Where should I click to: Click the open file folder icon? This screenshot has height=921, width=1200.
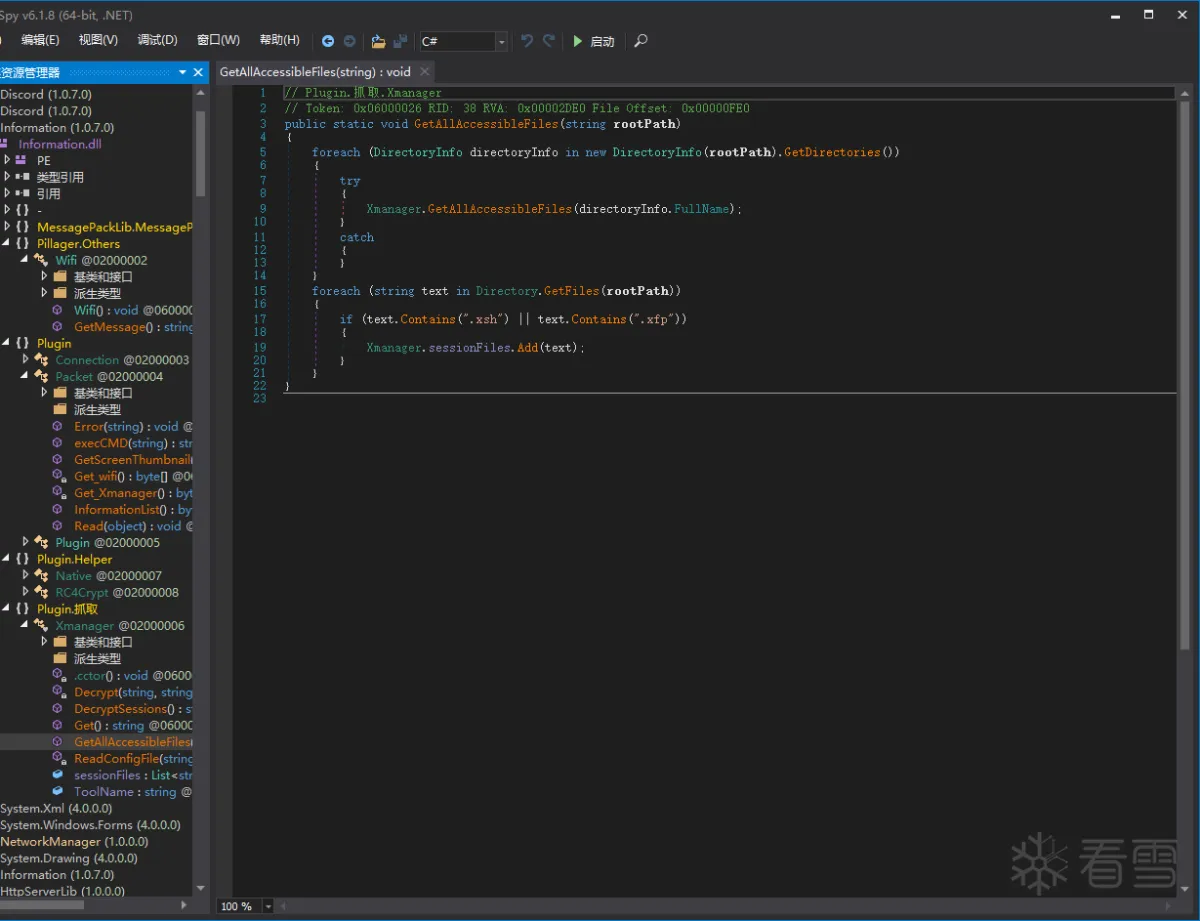pos(378,41)
